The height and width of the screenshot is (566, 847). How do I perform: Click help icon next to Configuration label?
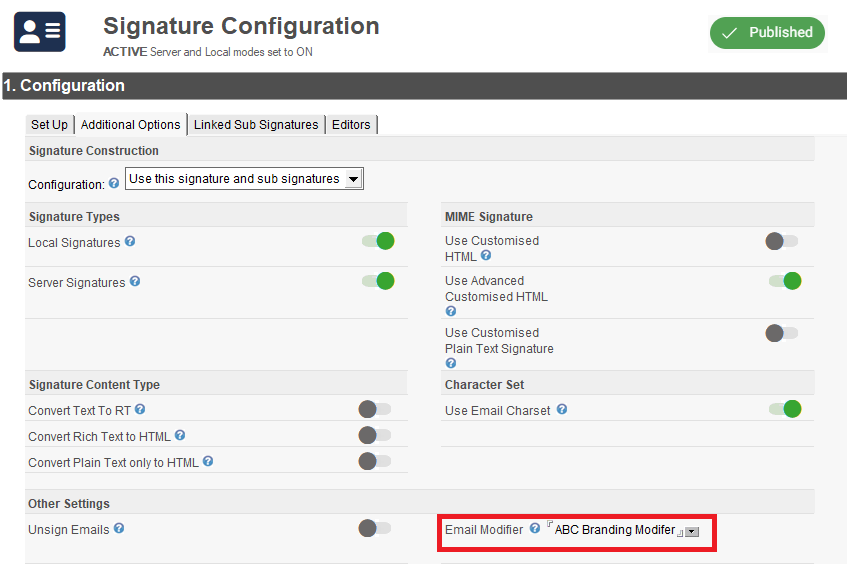[114, 184]
